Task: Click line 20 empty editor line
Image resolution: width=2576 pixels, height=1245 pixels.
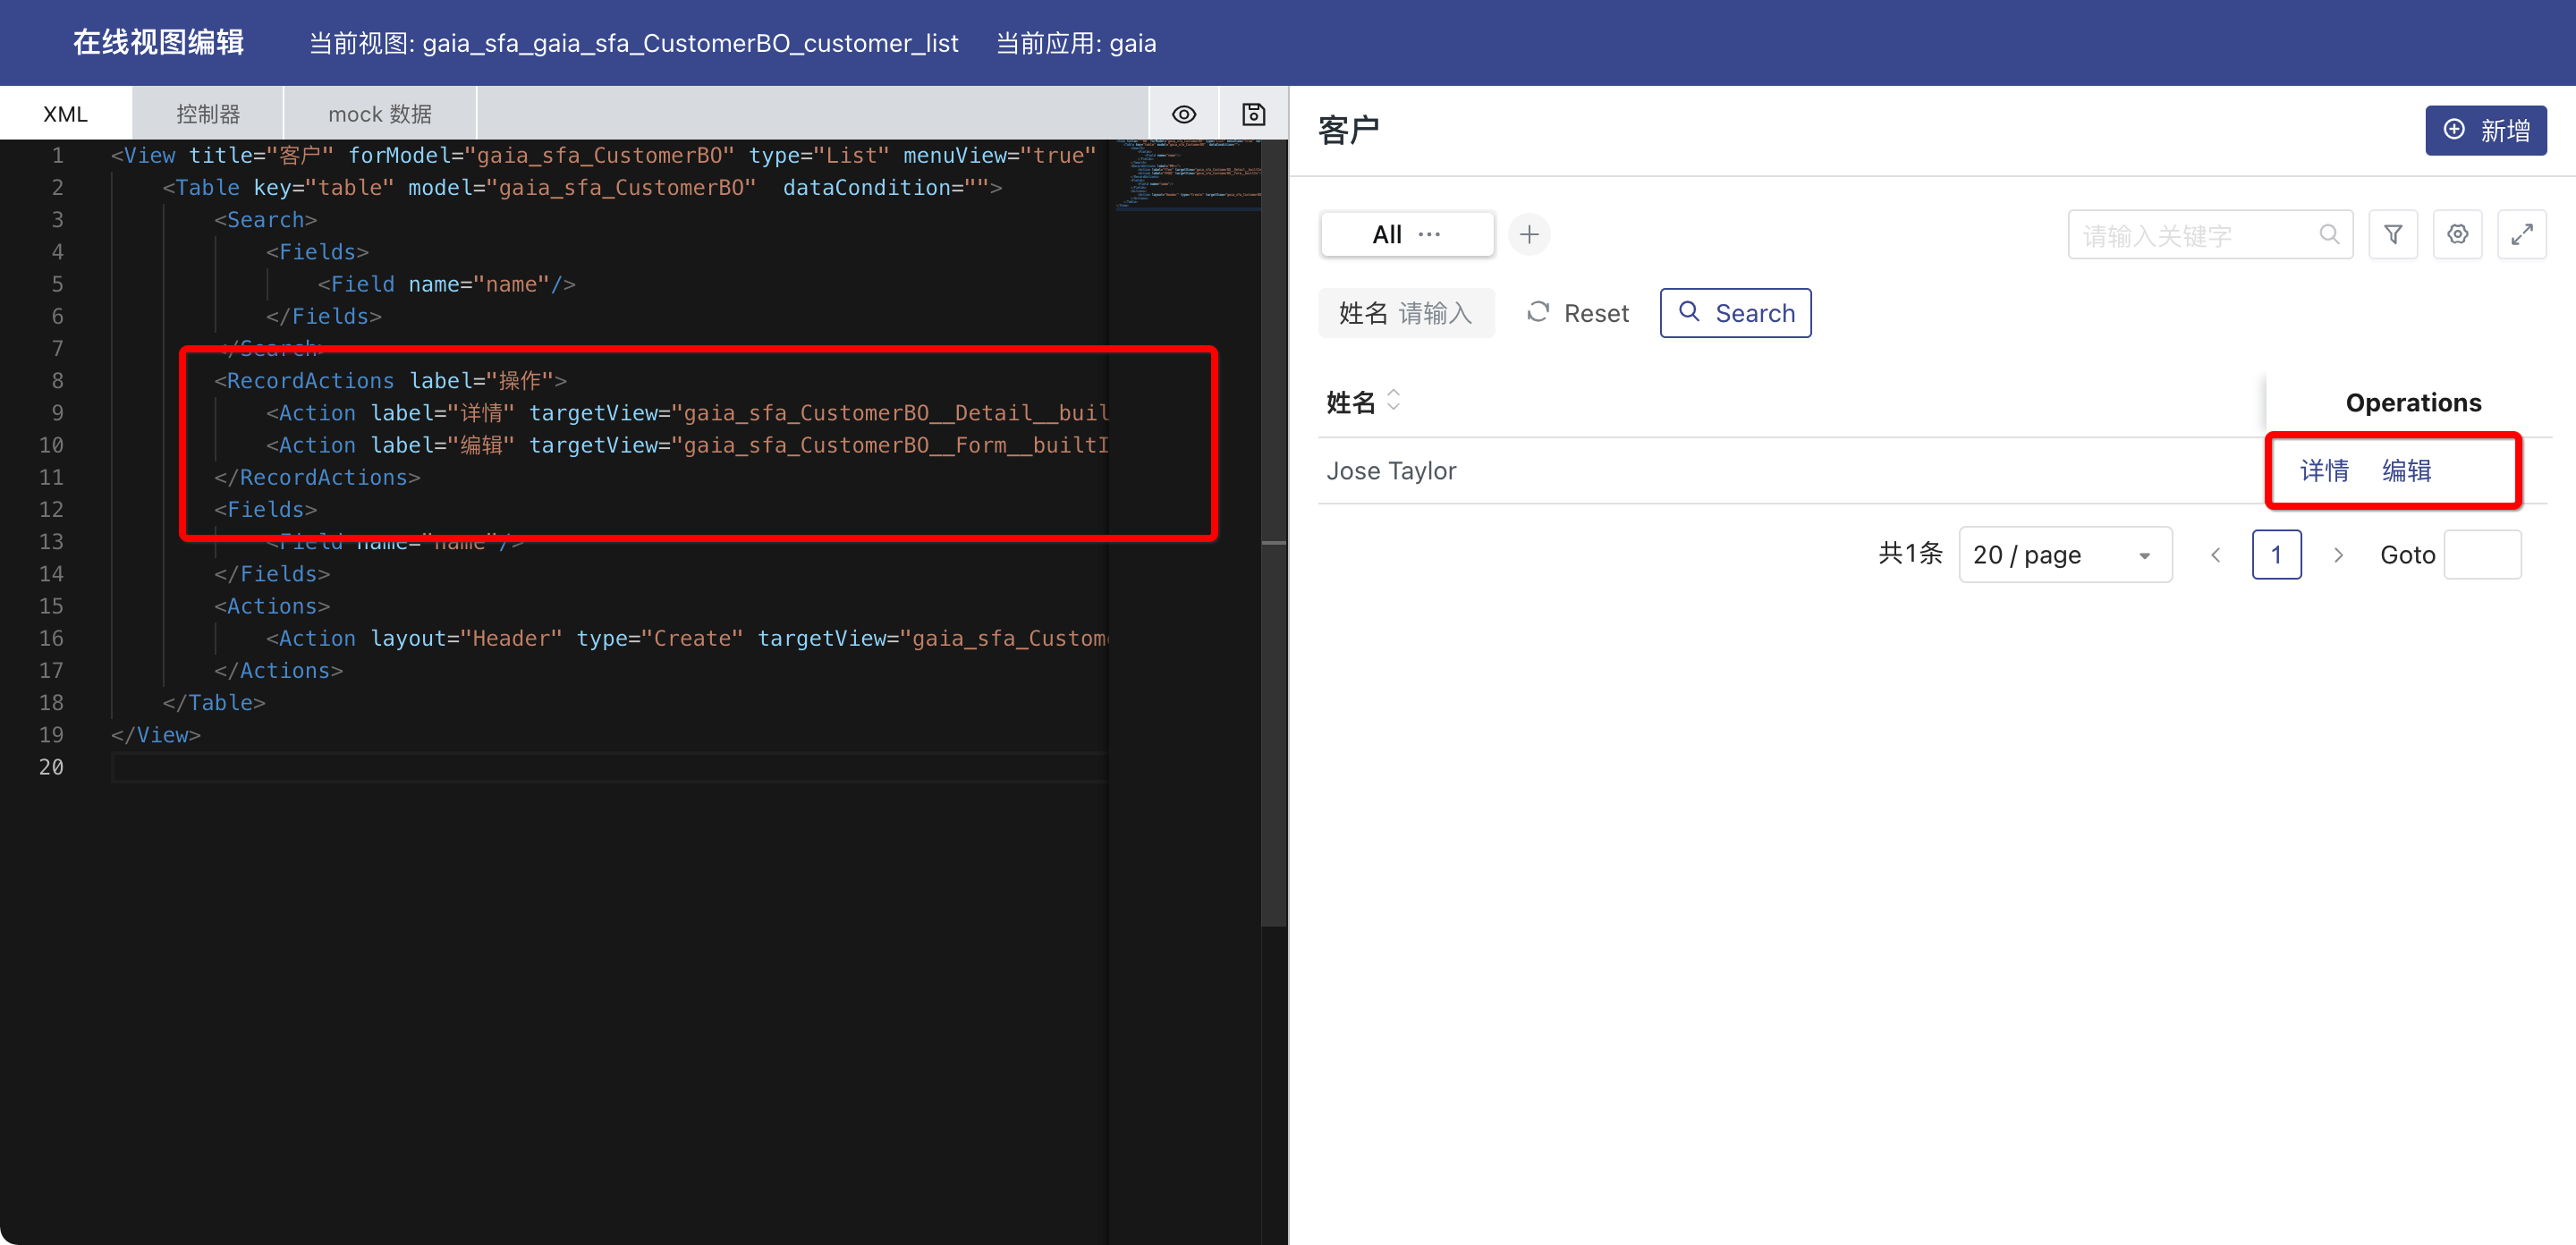Action: click(x=610, y=767)
